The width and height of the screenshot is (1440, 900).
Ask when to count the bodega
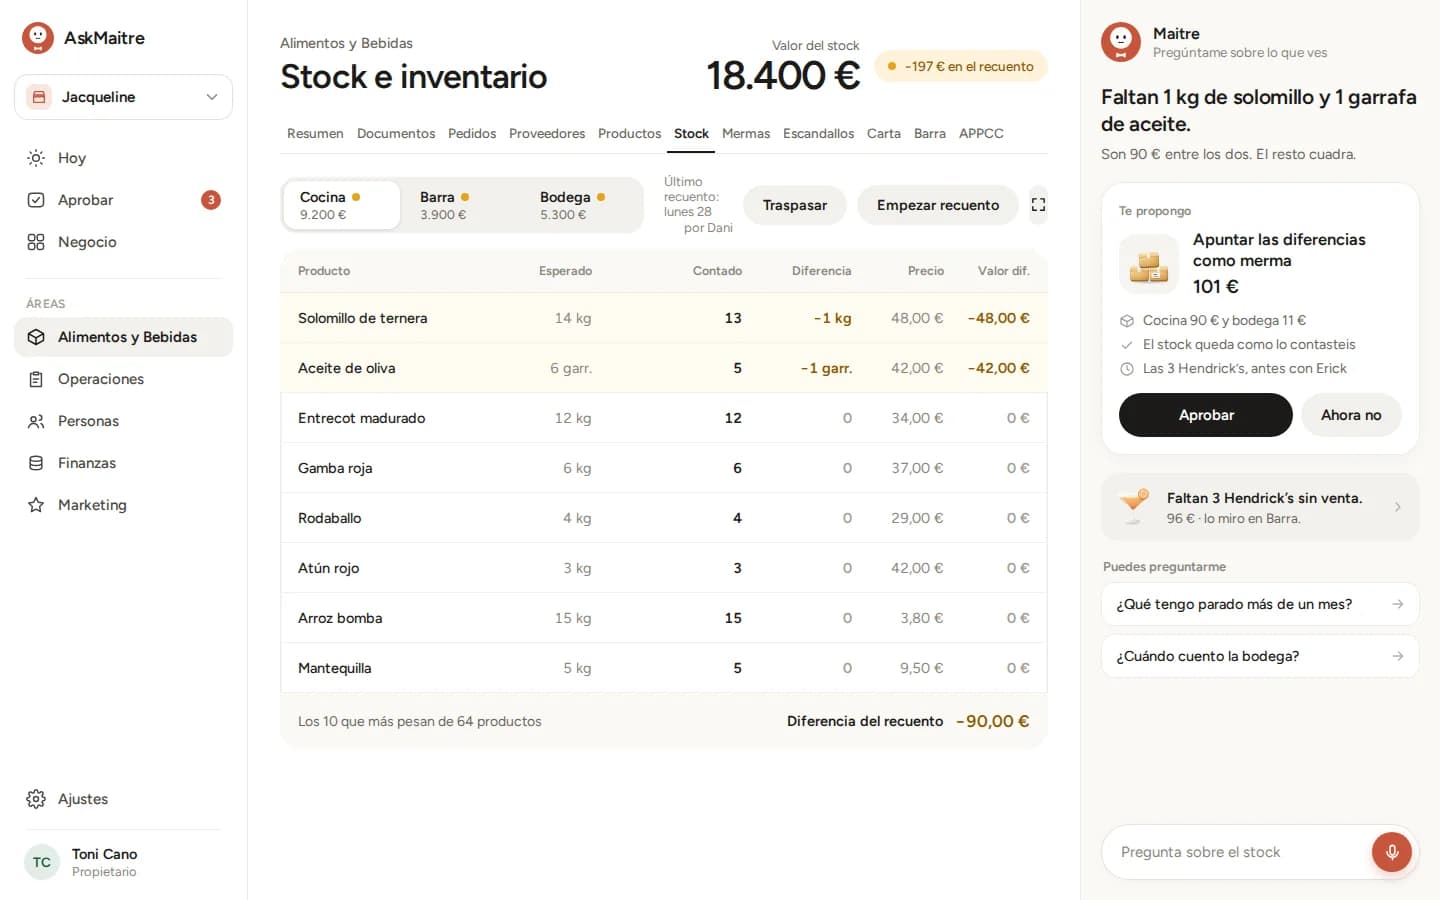1260,656
